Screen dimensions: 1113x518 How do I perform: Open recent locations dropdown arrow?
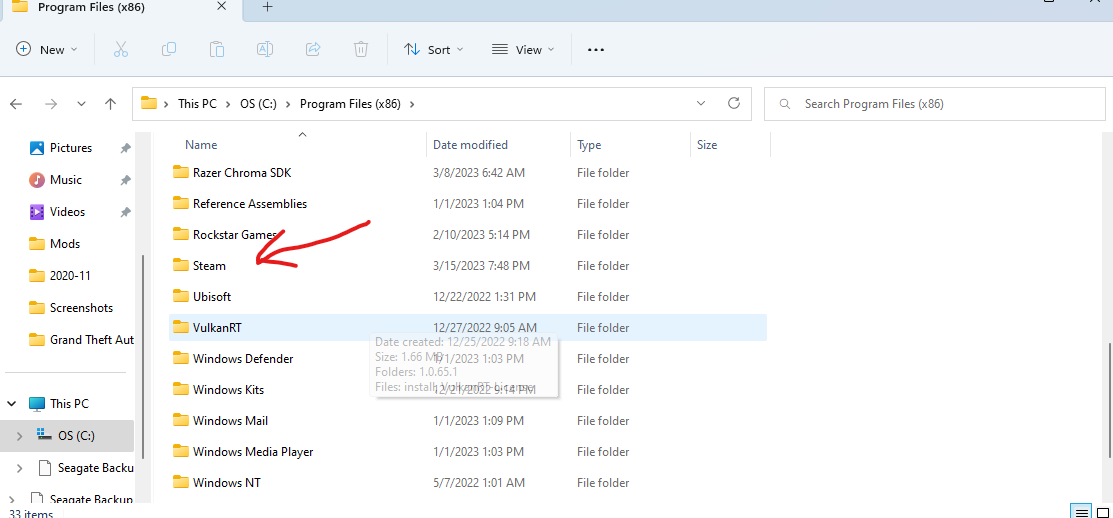click(x=81, y=104)
